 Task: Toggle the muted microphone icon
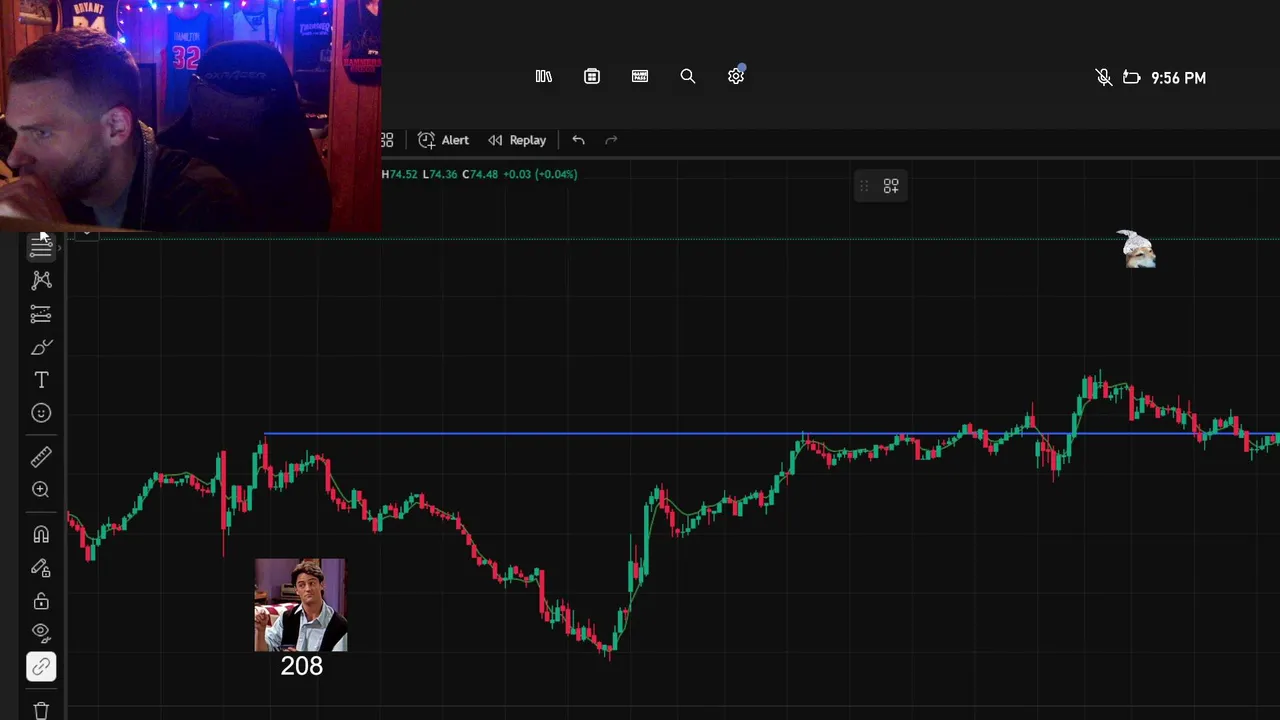tap(1104, 77)
